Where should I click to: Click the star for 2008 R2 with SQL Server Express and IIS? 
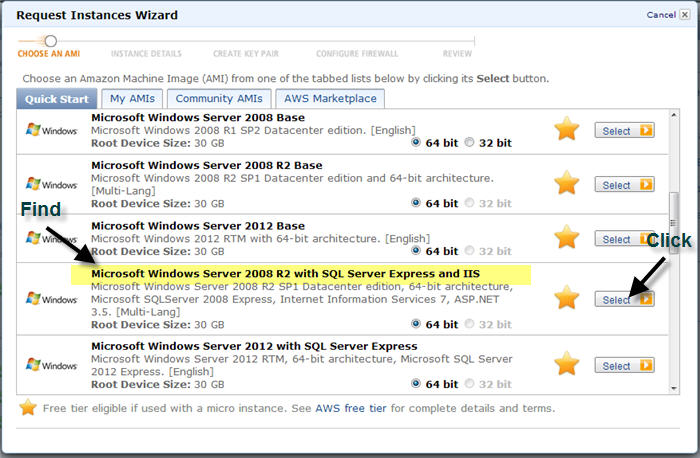coord(567,297)
